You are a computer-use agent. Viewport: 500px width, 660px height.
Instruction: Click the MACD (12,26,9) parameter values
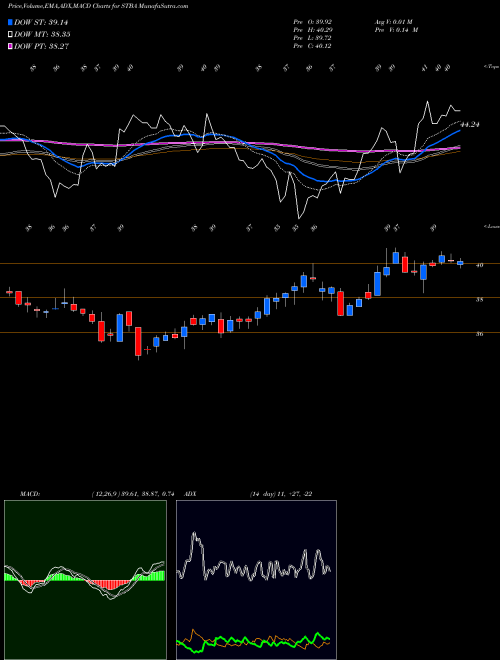click(133, 494)
